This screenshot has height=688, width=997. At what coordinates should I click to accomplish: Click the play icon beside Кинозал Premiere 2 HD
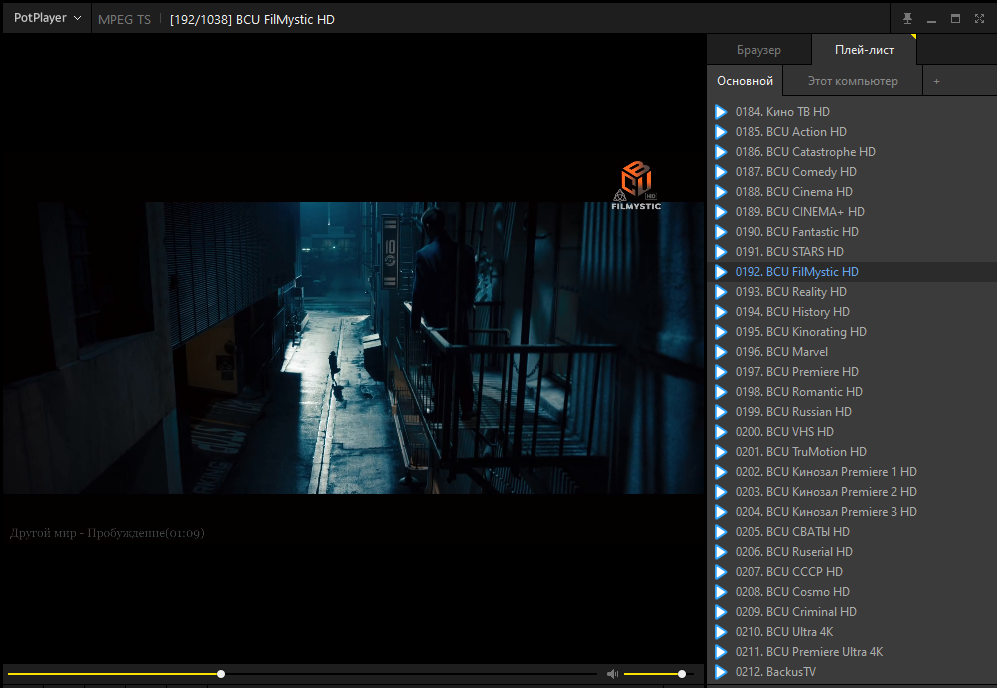click(721, 492)
